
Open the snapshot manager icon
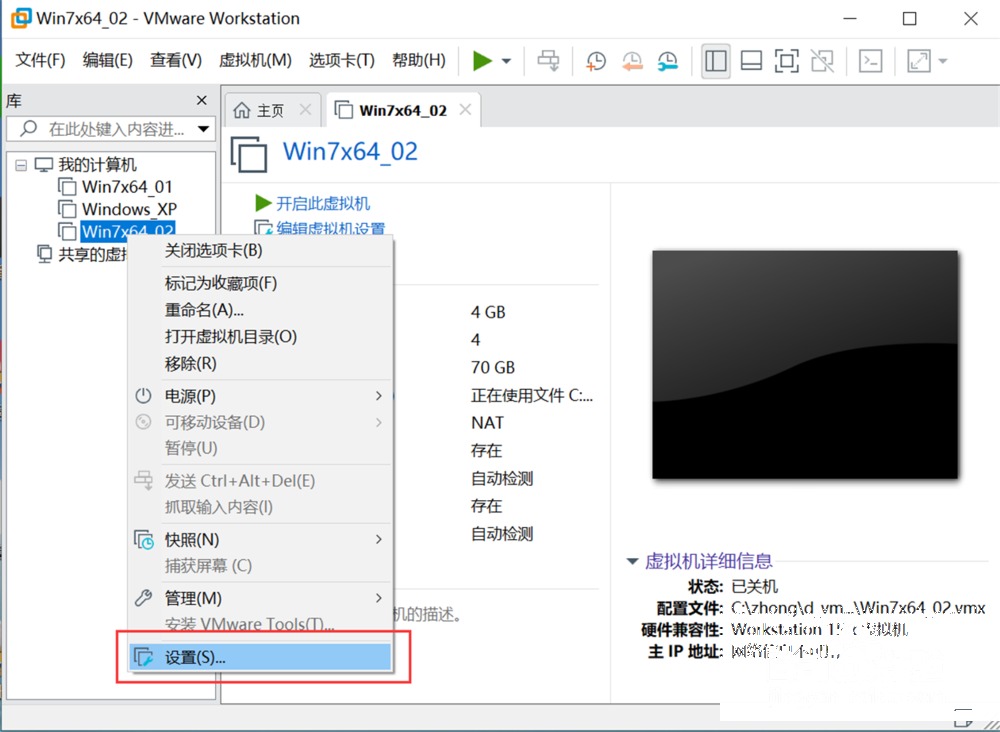(667, 61)
